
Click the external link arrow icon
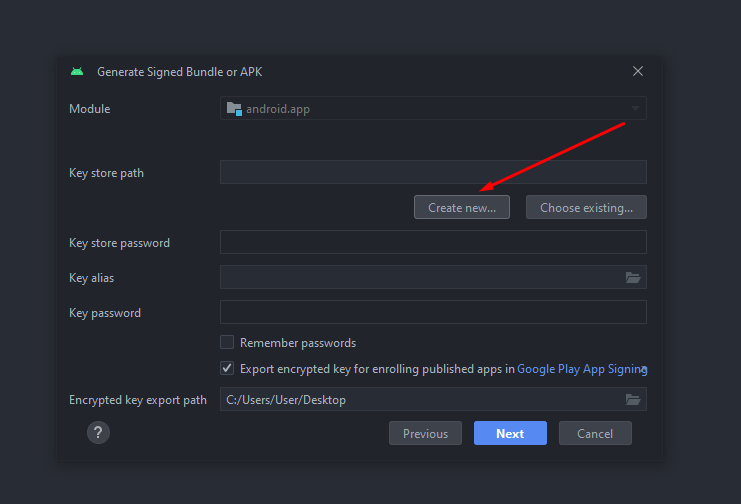[643, 369]
